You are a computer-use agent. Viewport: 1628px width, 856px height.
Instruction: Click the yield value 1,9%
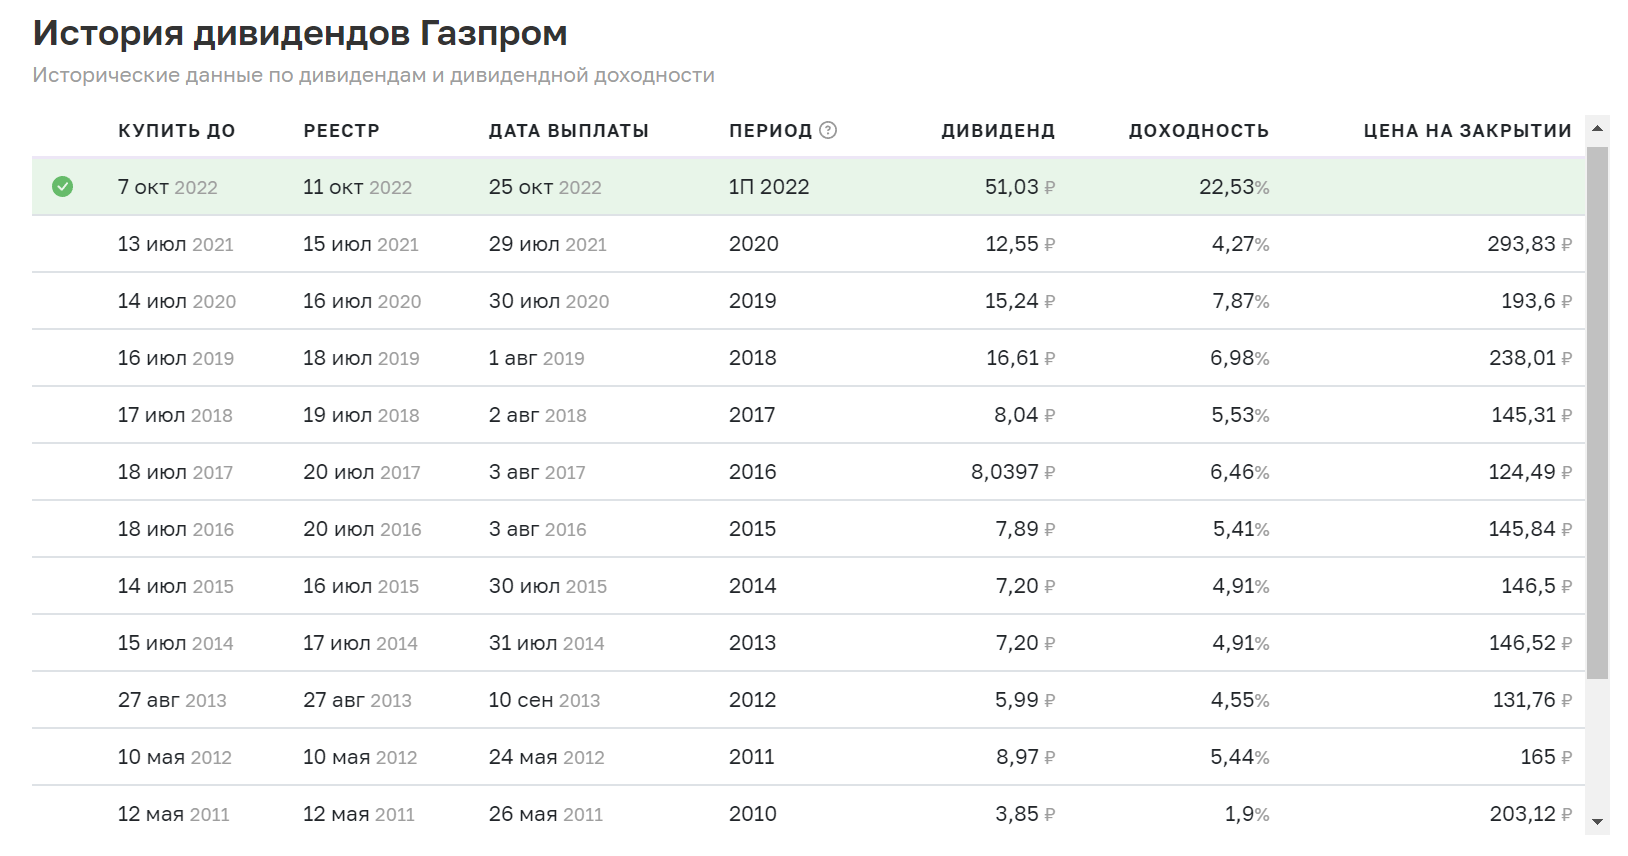coord(1247,814)
